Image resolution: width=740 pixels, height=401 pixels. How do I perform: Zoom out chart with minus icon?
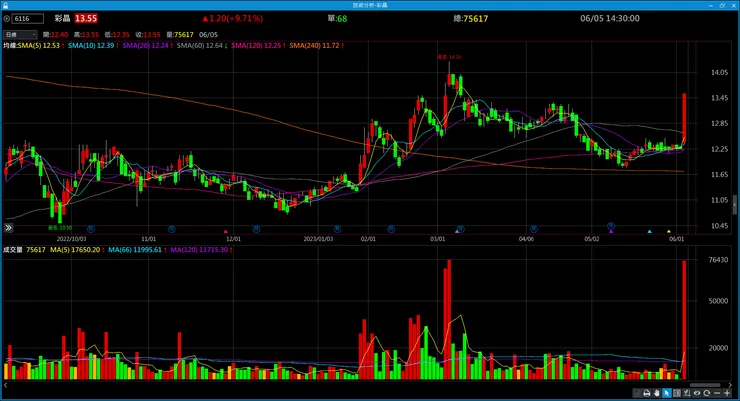[717, 393]
